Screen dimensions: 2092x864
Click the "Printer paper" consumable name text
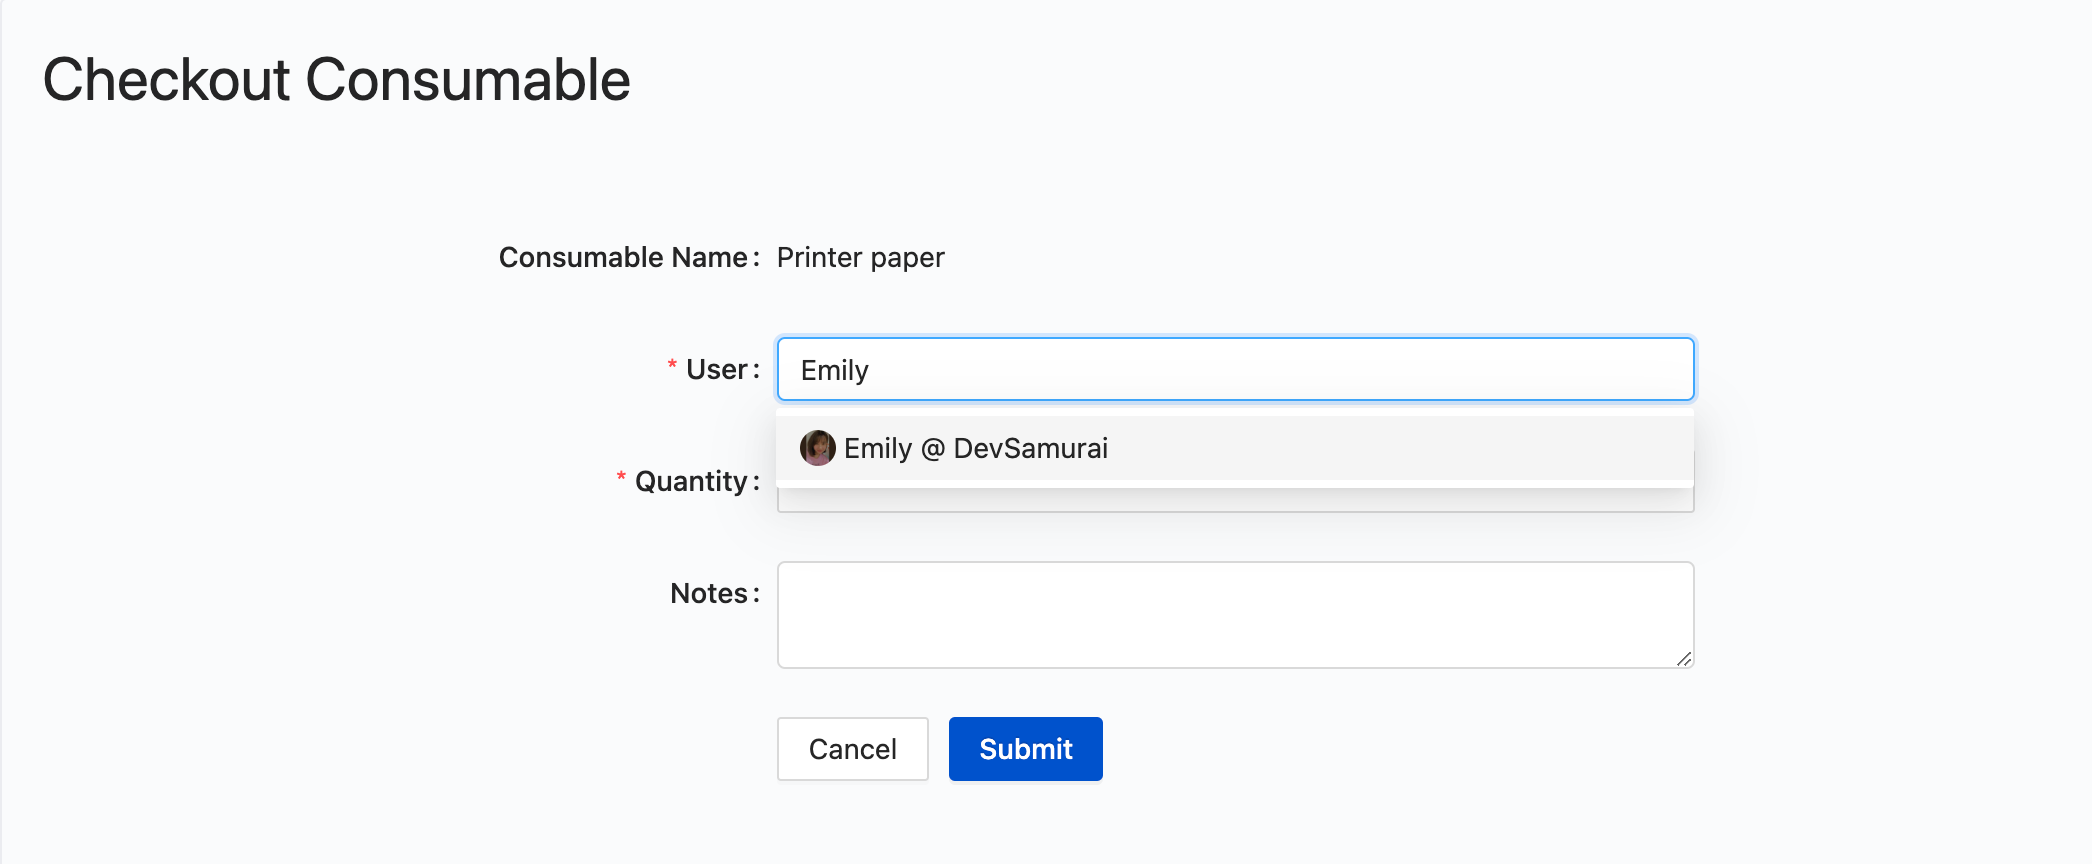(x=861, y=258)
